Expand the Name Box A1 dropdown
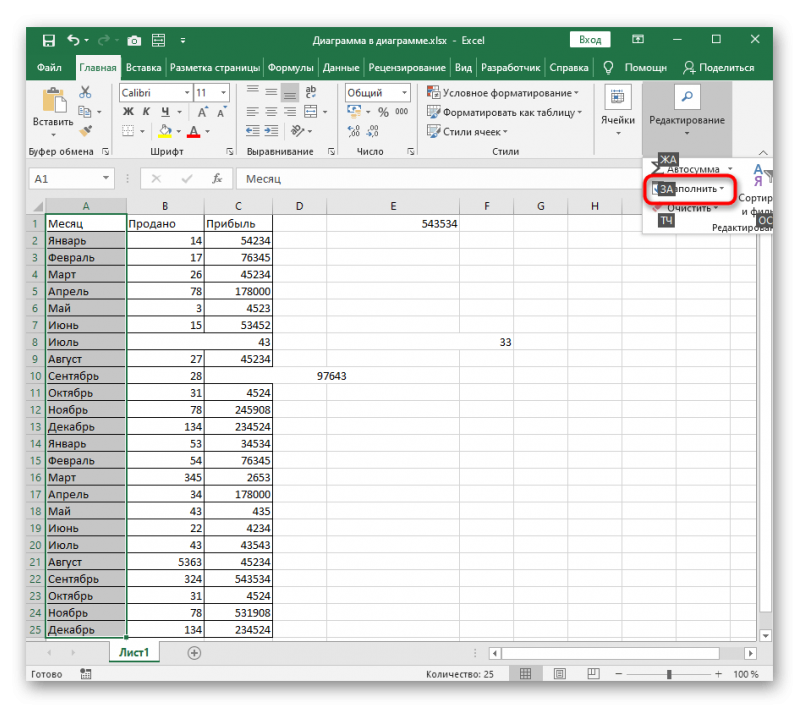This screenshot has height=708, width=800. [x=106, y=179]
